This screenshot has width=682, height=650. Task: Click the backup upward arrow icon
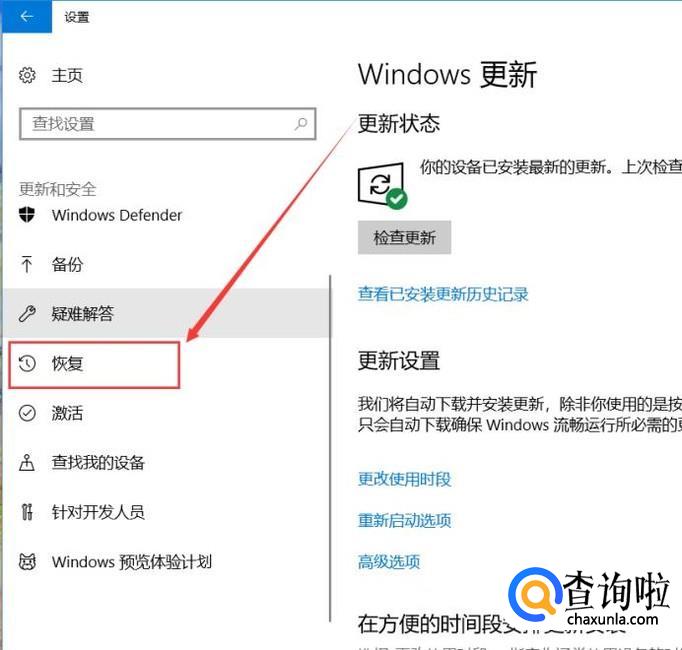coord(27,264)
